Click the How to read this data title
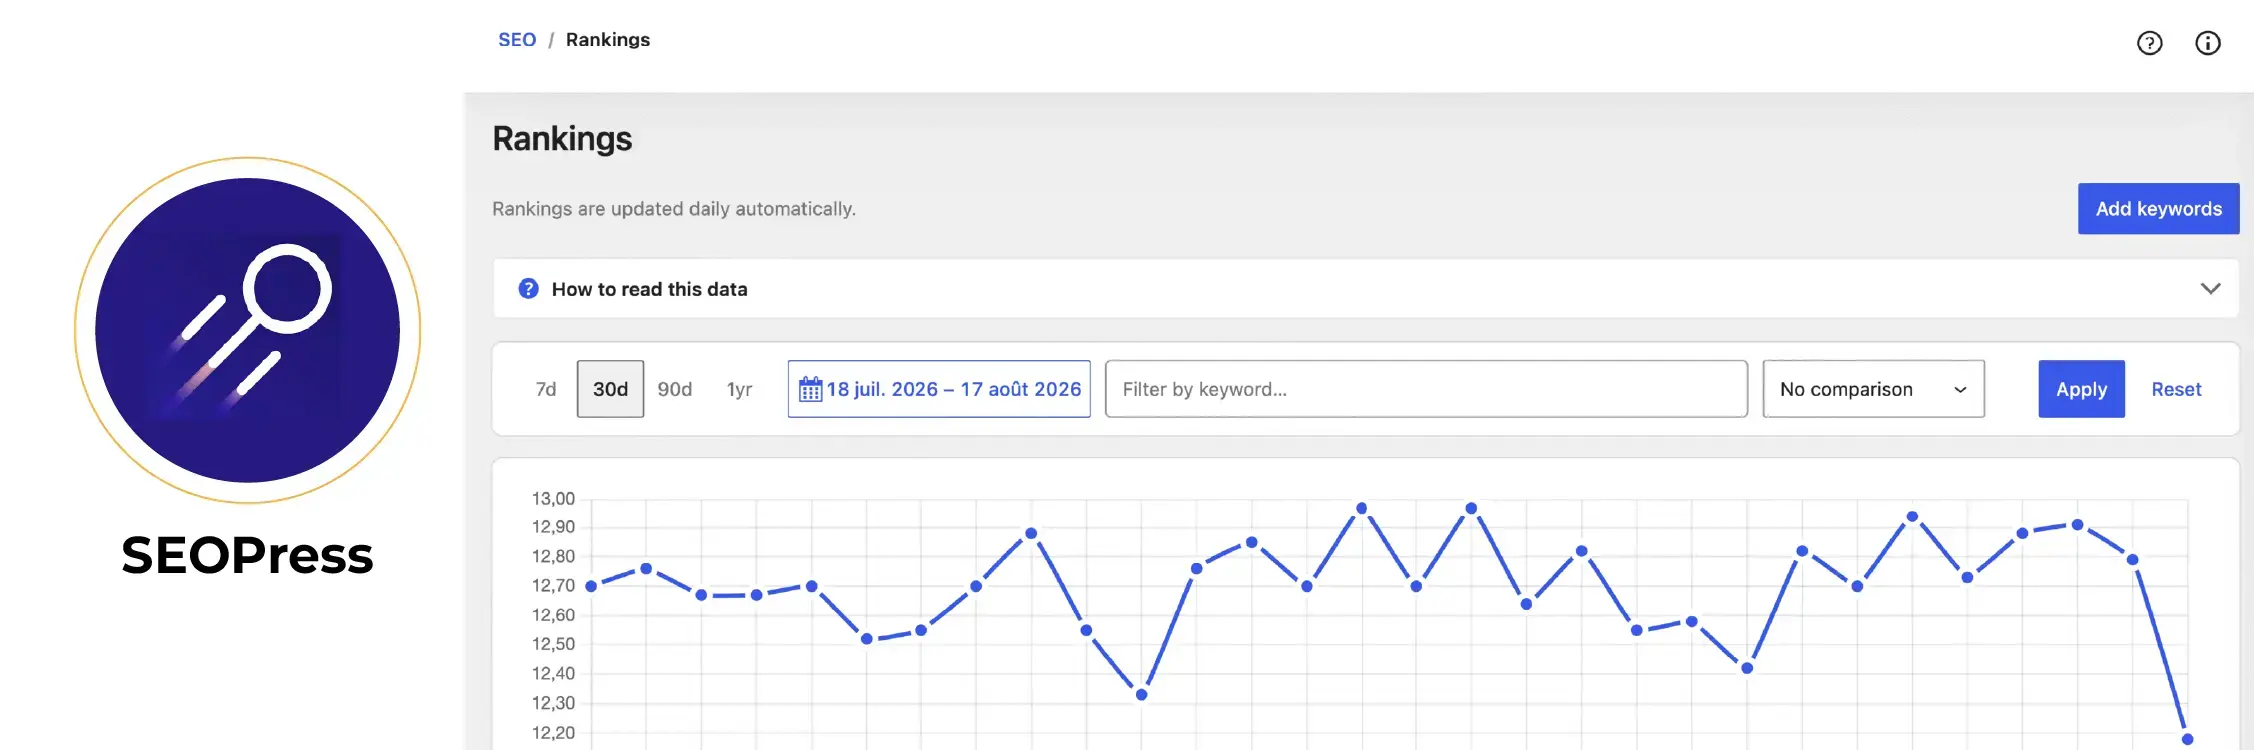The image size is (2254, 750). point(650,289)
